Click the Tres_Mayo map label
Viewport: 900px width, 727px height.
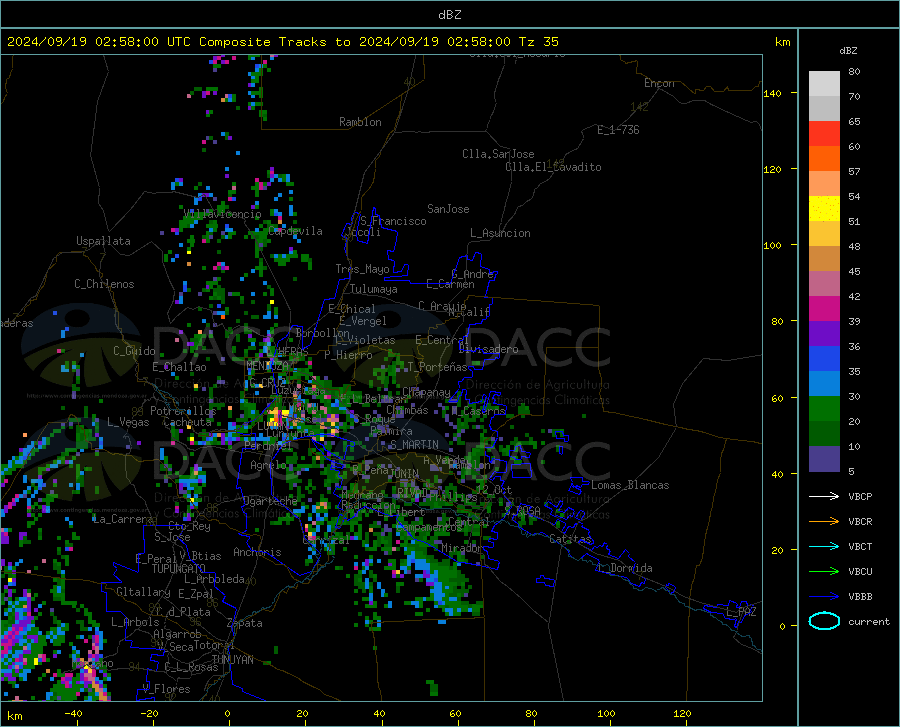point(362,269)
